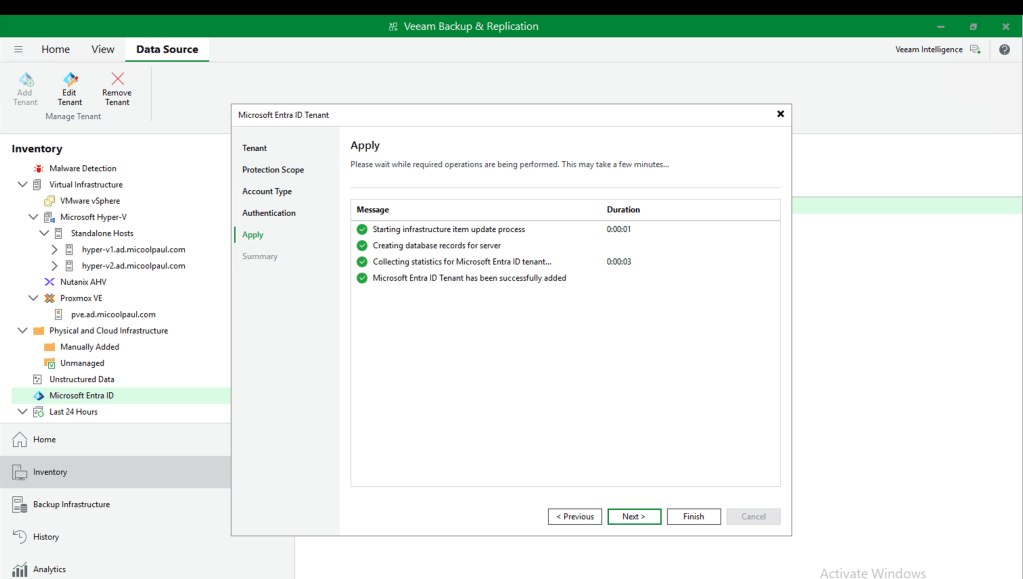Click the Analytics chart icon
The image size is (1023, 579).
click(20, 569)
